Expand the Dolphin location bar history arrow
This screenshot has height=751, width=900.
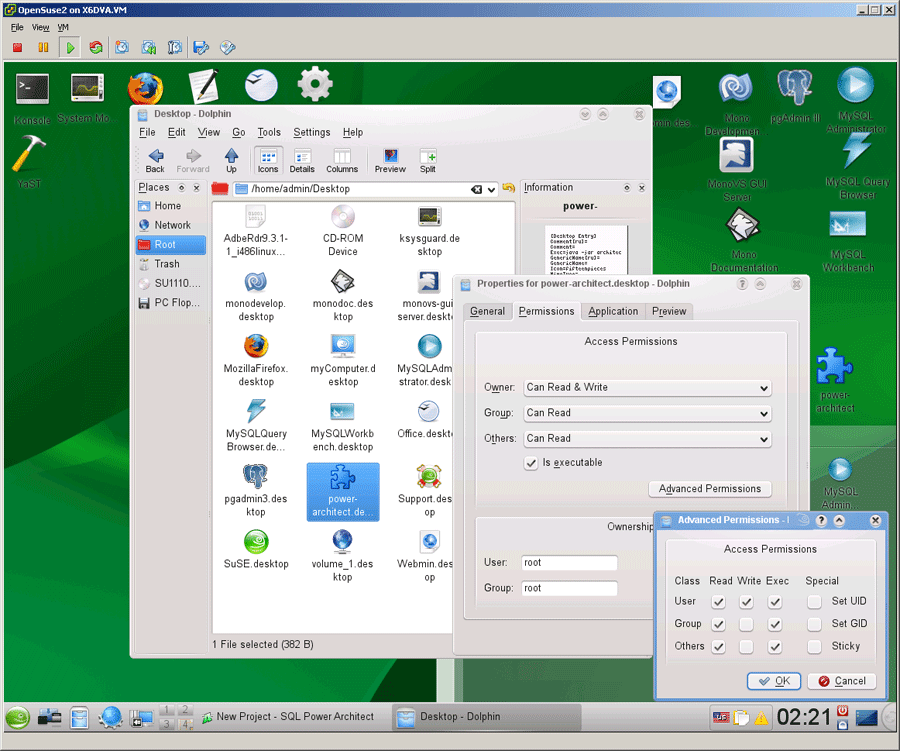point(491,189)
